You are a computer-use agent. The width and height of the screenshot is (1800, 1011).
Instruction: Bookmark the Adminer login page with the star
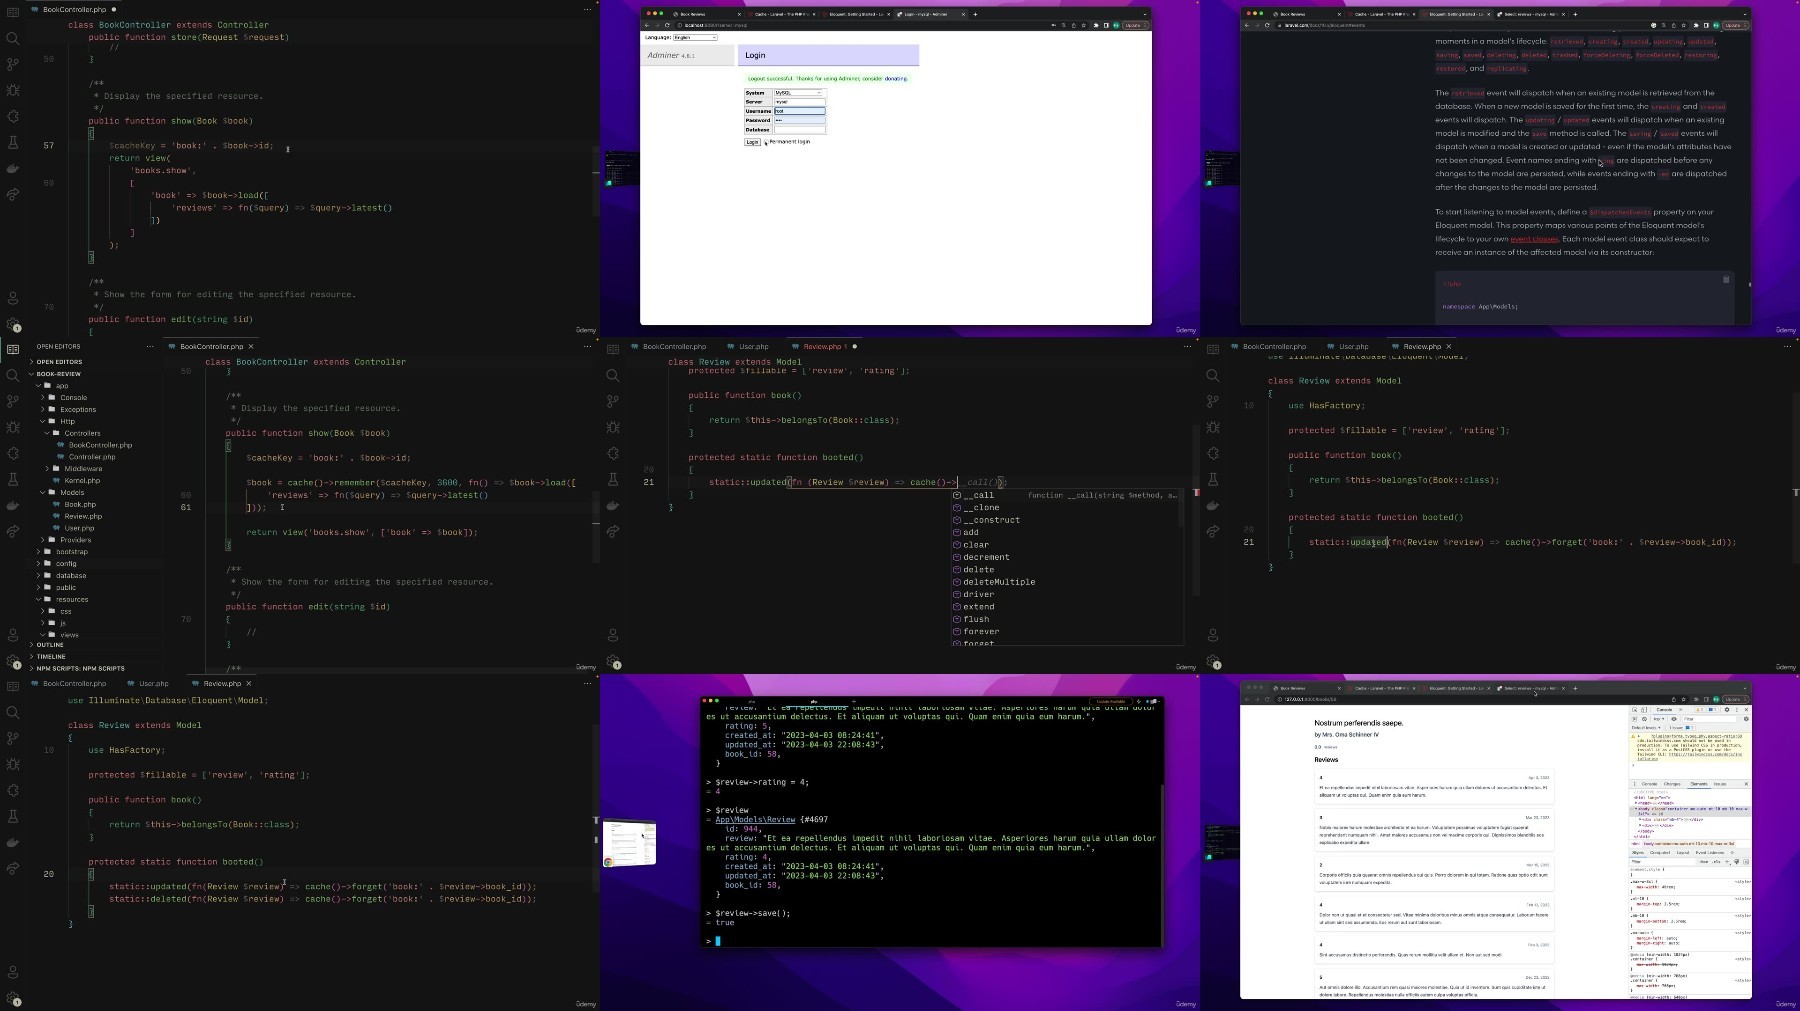click(1083, 25)
